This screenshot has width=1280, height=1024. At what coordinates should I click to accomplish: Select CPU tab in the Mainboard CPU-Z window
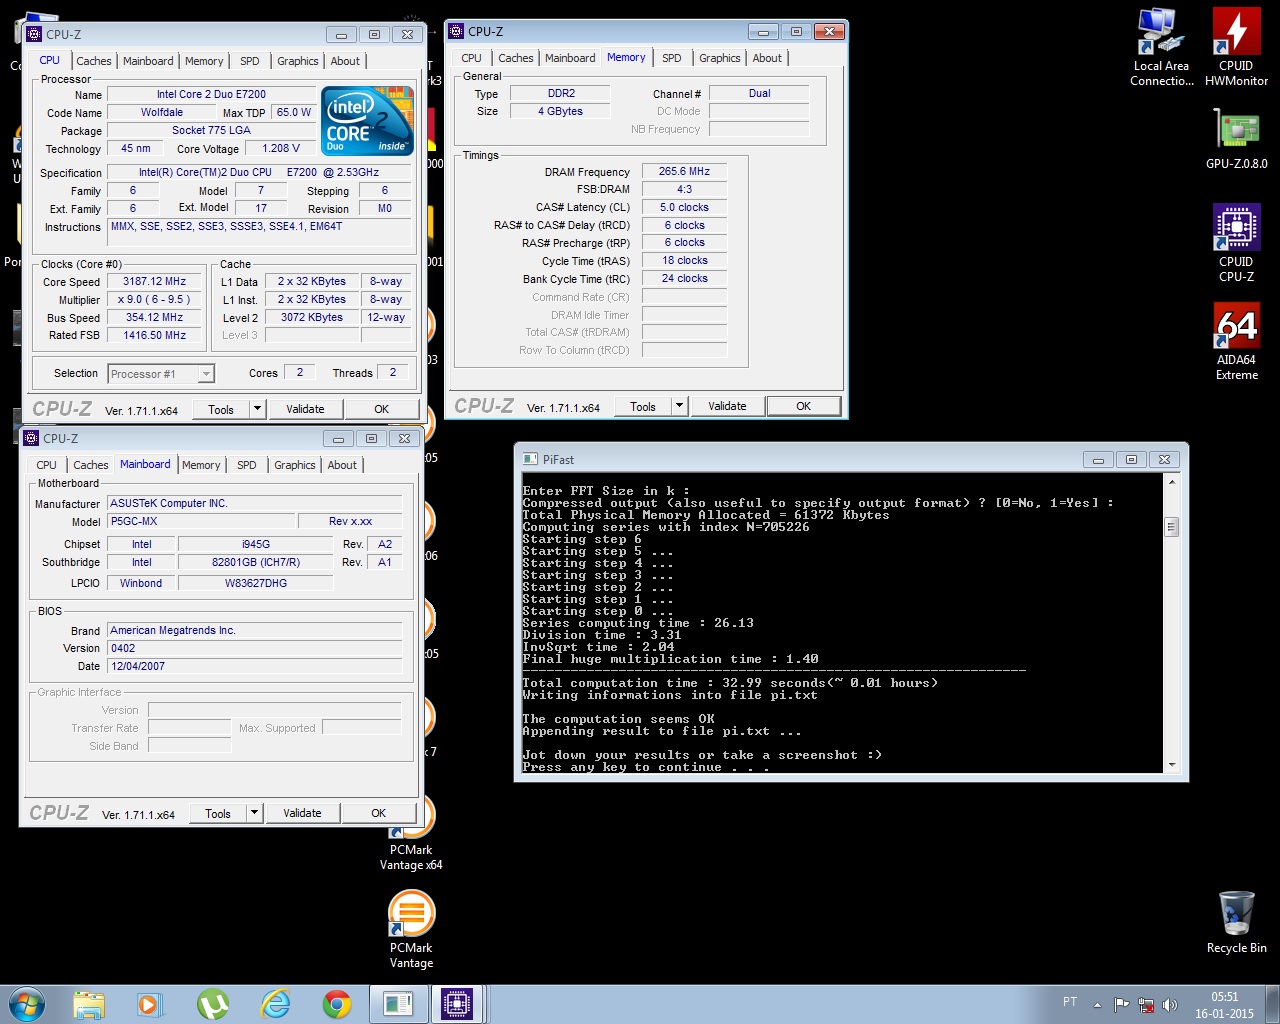coord(46,465)
